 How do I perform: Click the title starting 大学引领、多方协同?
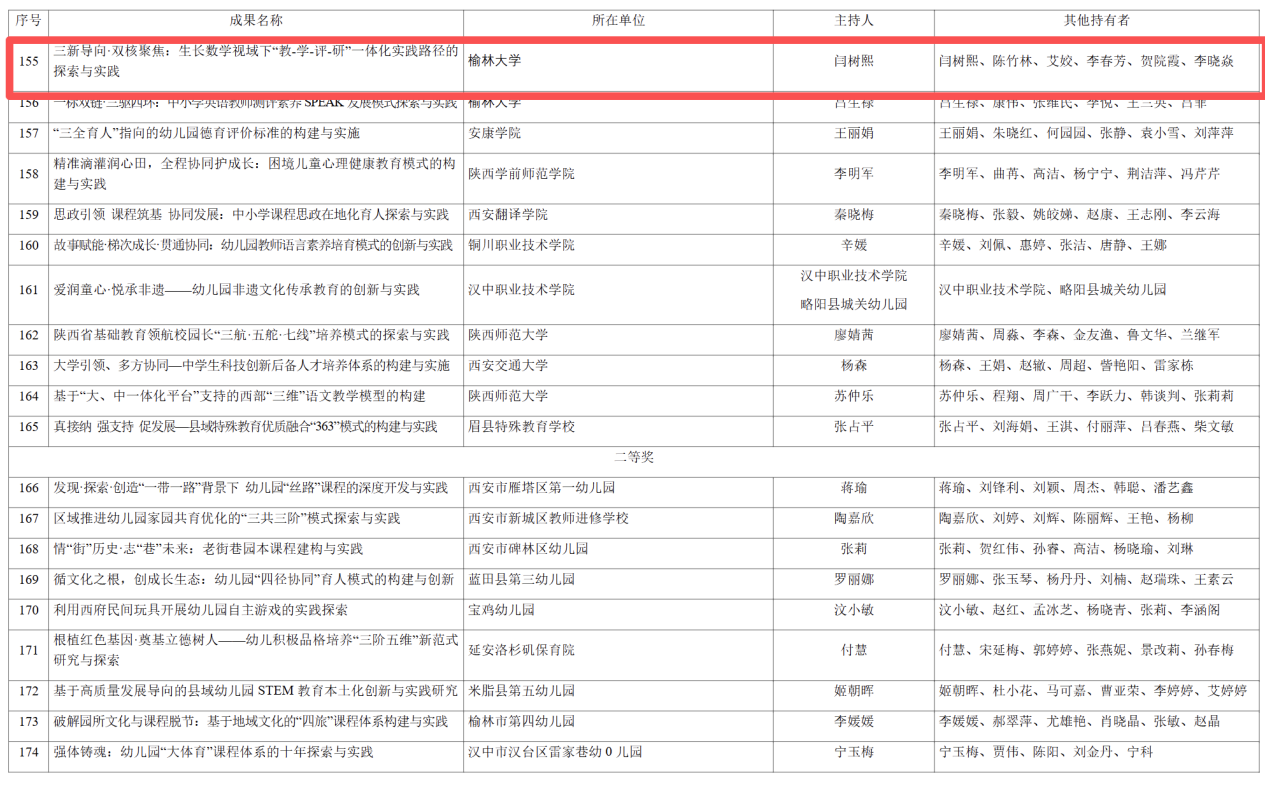251,366
